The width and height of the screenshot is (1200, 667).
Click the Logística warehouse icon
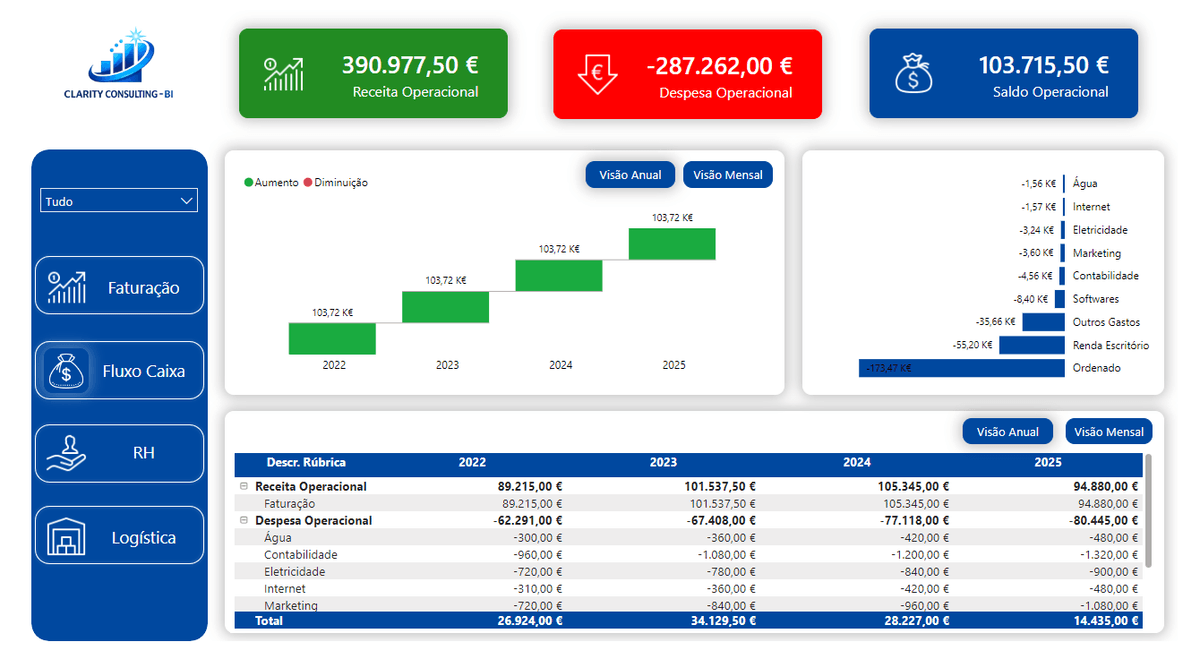(x=67, y=538)
